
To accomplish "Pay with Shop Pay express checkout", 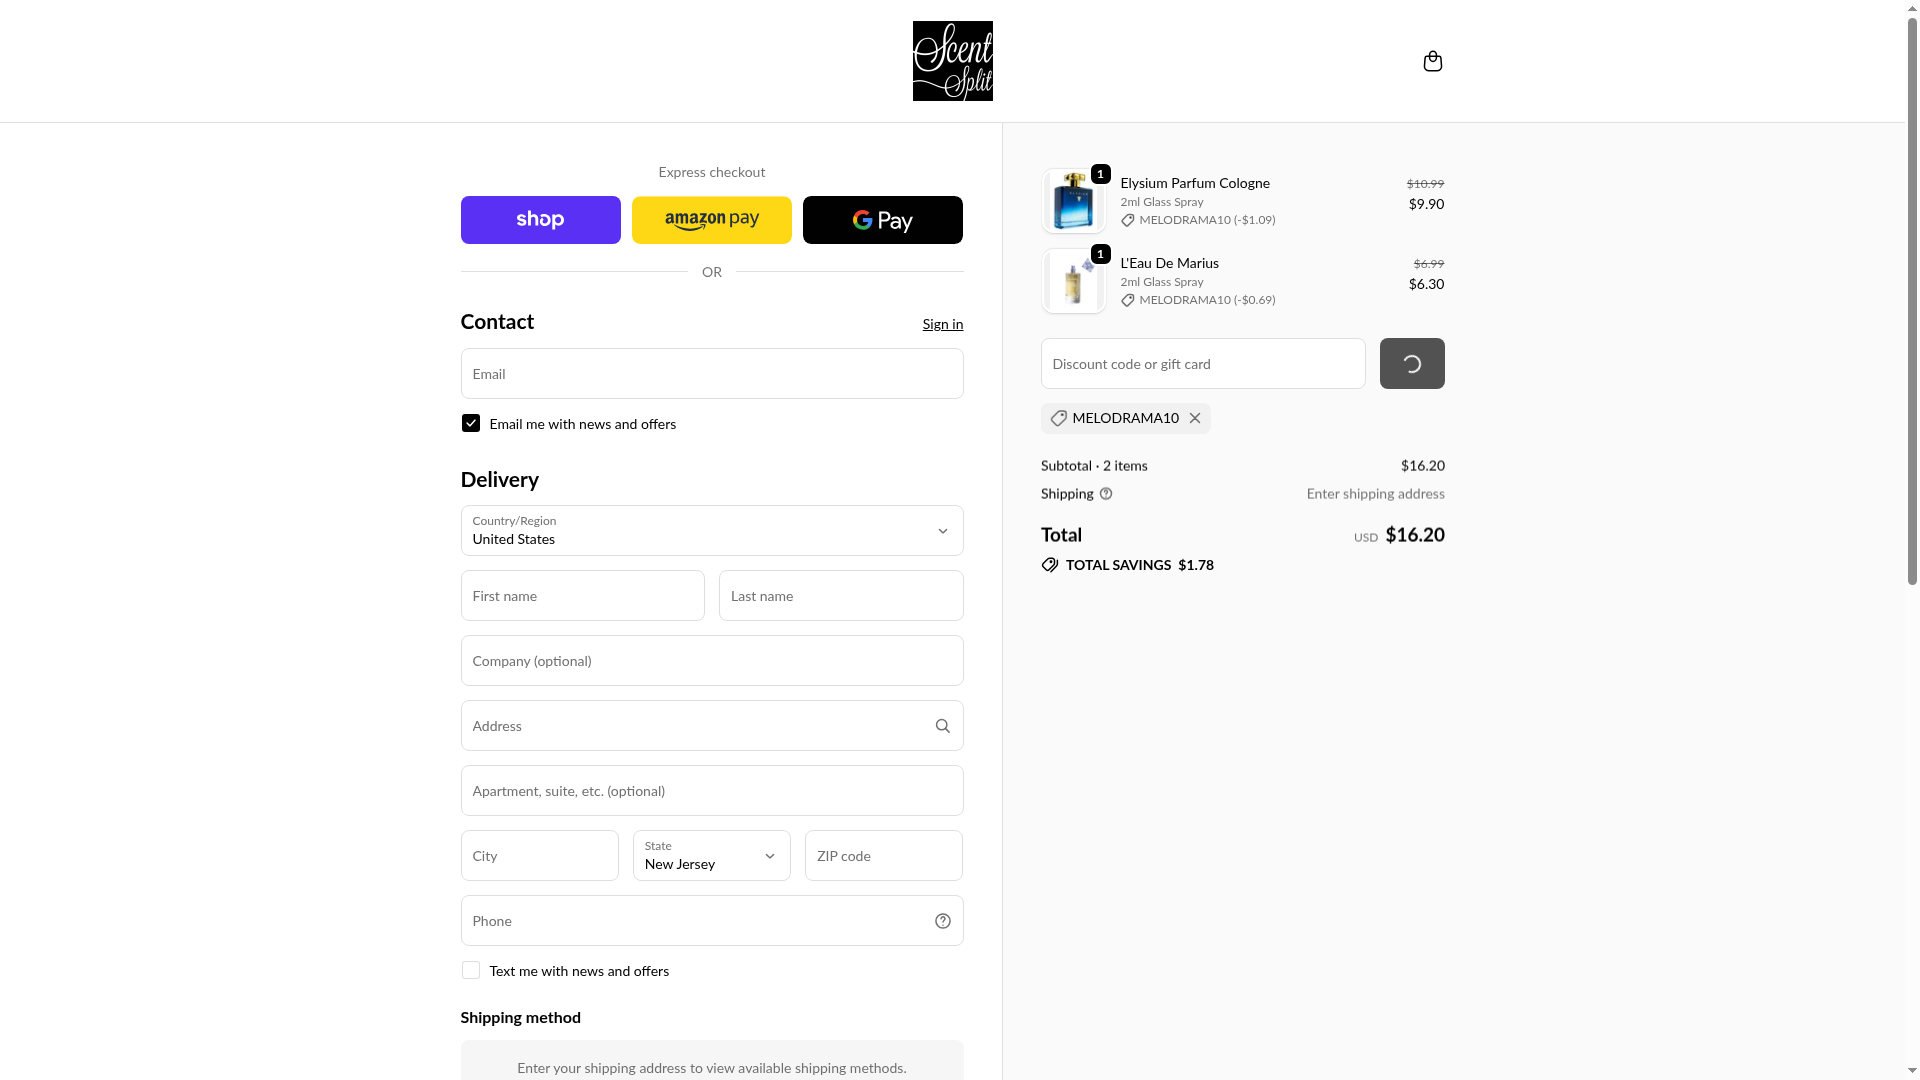I will [540, 220].
